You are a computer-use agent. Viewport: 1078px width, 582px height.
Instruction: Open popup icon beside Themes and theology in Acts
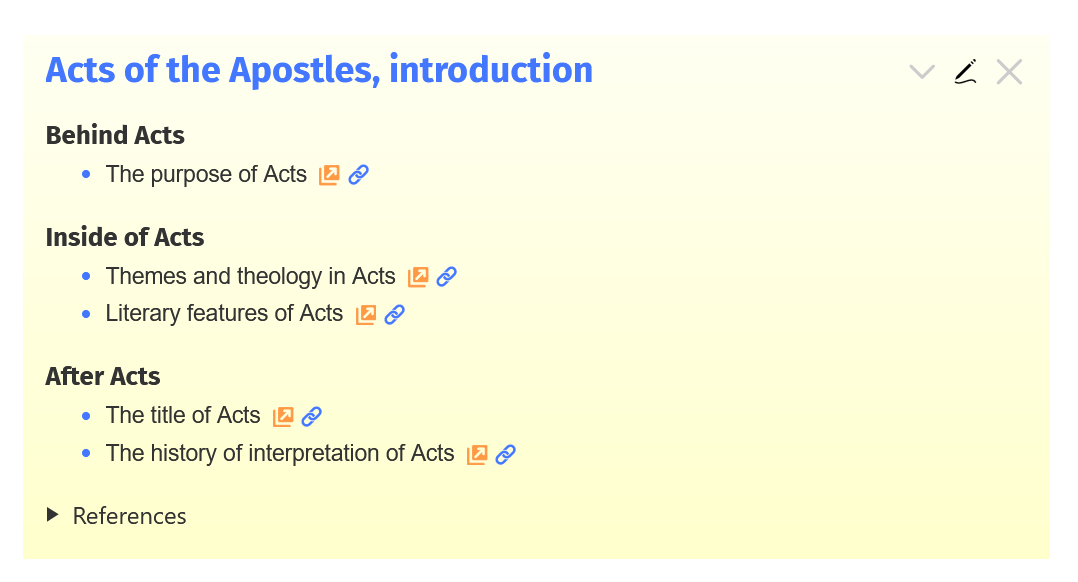coord(418,277)
